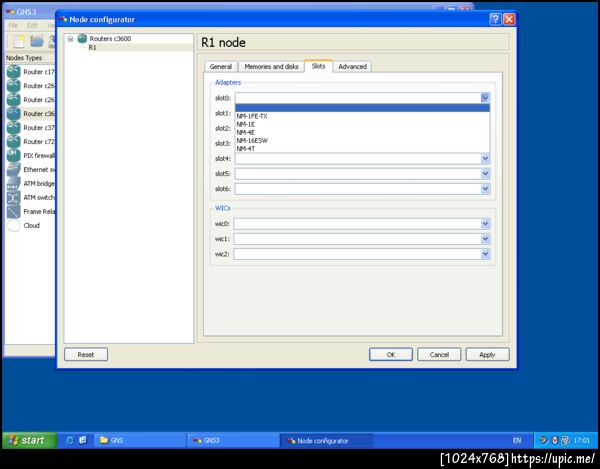
Task: Open Internet Explorer quick launch icon
Action: point(70,440)
